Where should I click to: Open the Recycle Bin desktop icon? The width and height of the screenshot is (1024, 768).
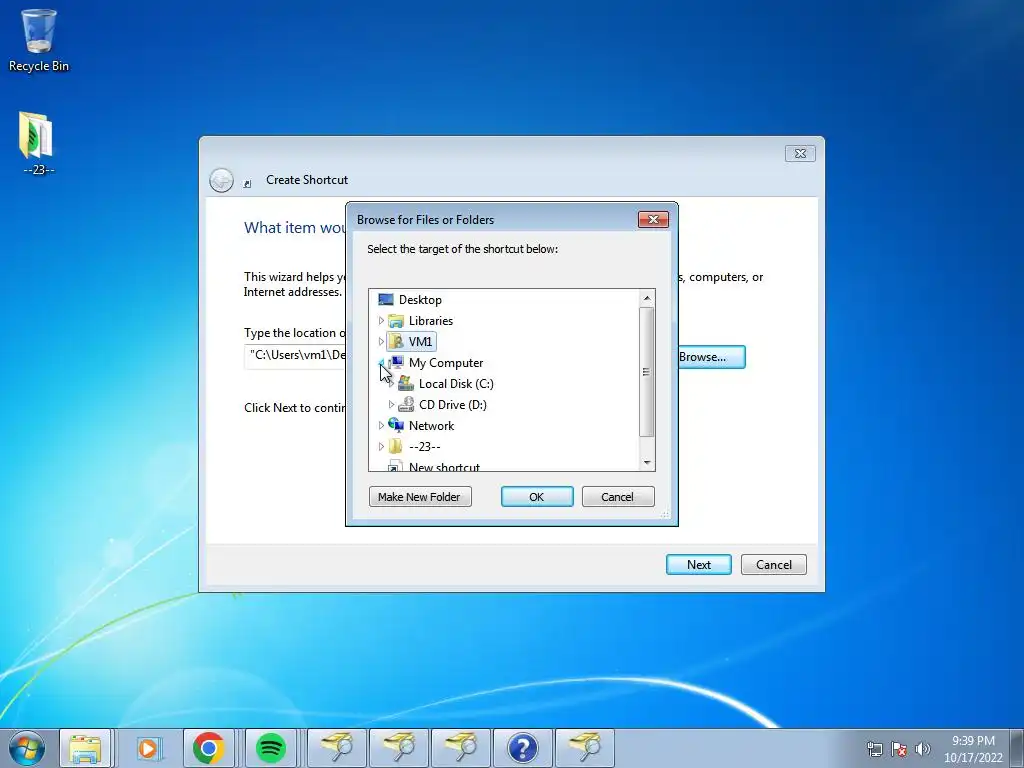39,40
